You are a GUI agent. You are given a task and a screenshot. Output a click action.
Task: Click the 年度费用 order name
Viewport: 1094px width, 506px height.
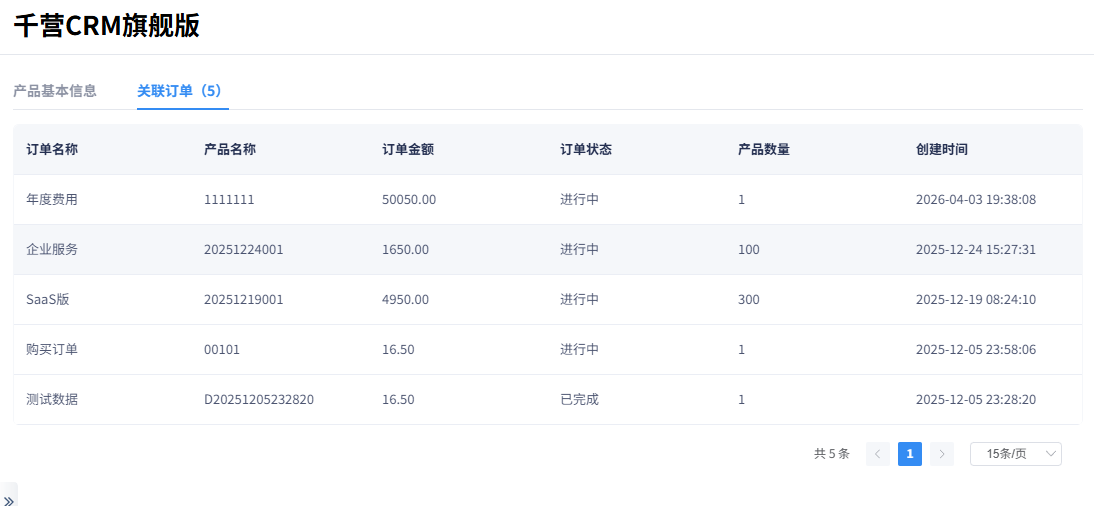coord(52,200)
